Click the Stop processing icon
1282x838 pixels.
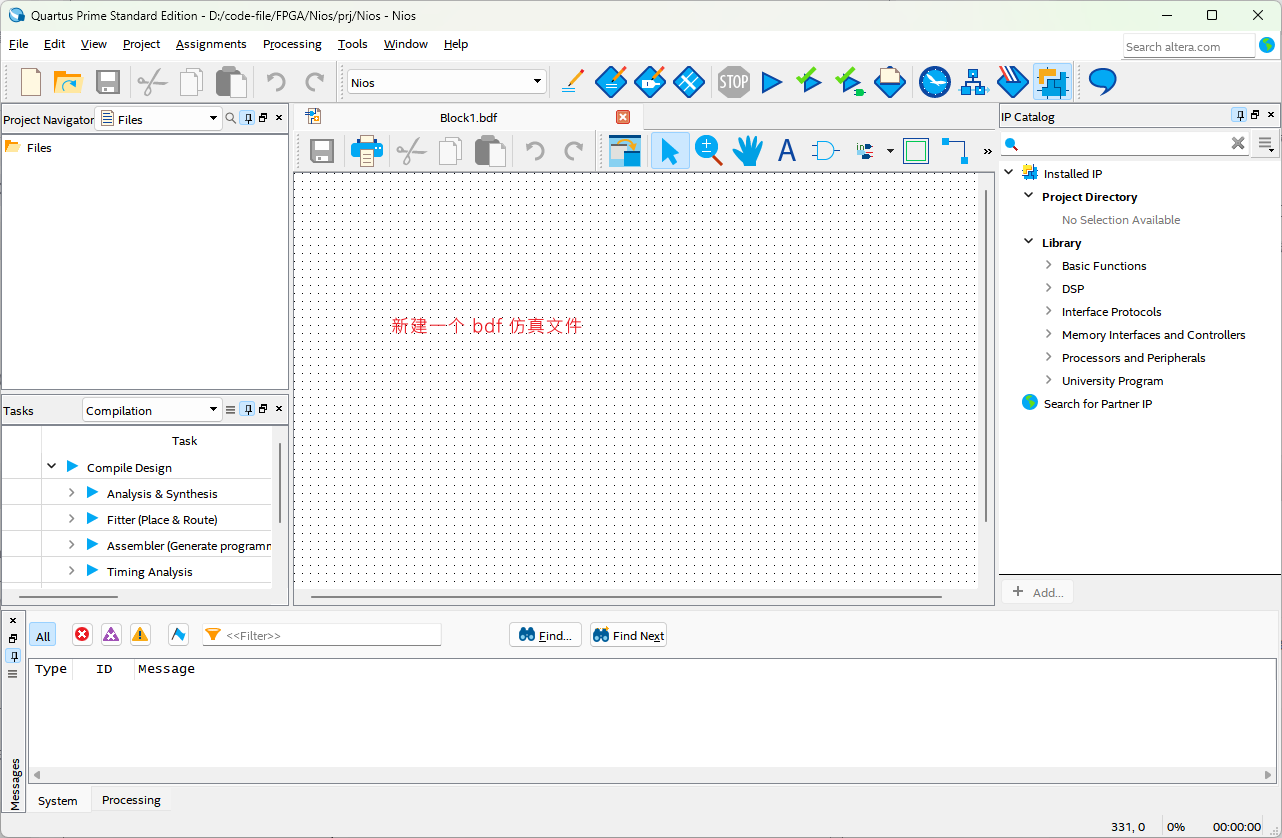733,82
